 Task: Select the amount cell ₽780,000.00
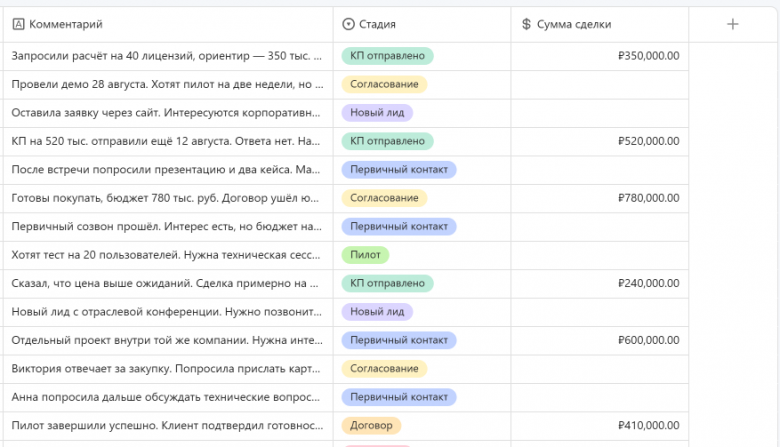599,198
